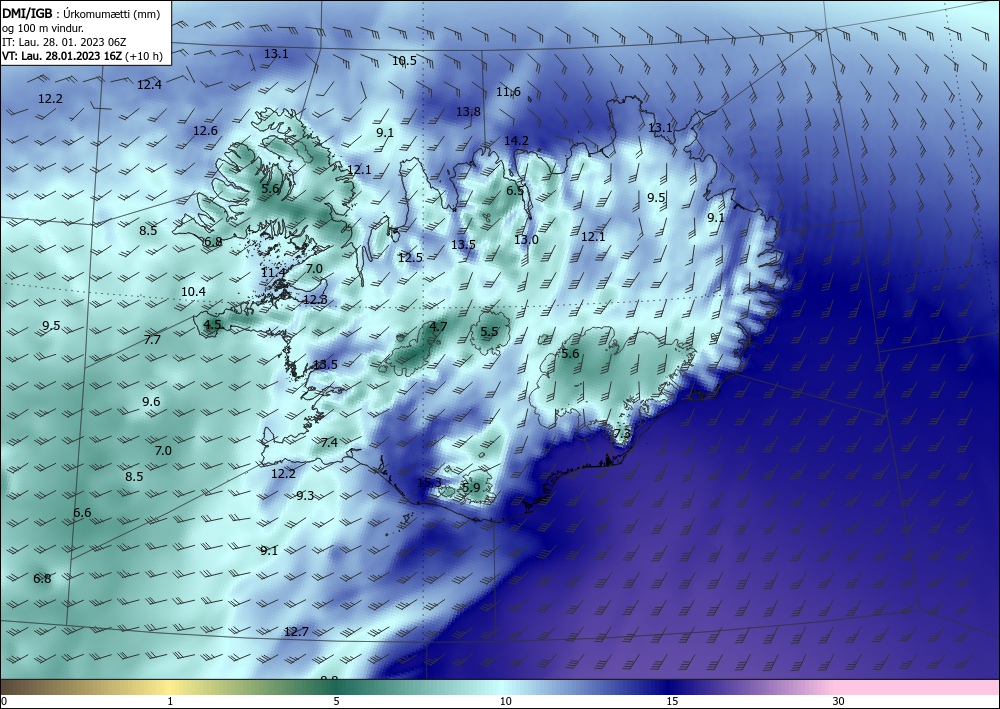Click the color scale label 5
Viewport: 1000px width, 709px height.
pyautogui.click(x=336, y=701)
